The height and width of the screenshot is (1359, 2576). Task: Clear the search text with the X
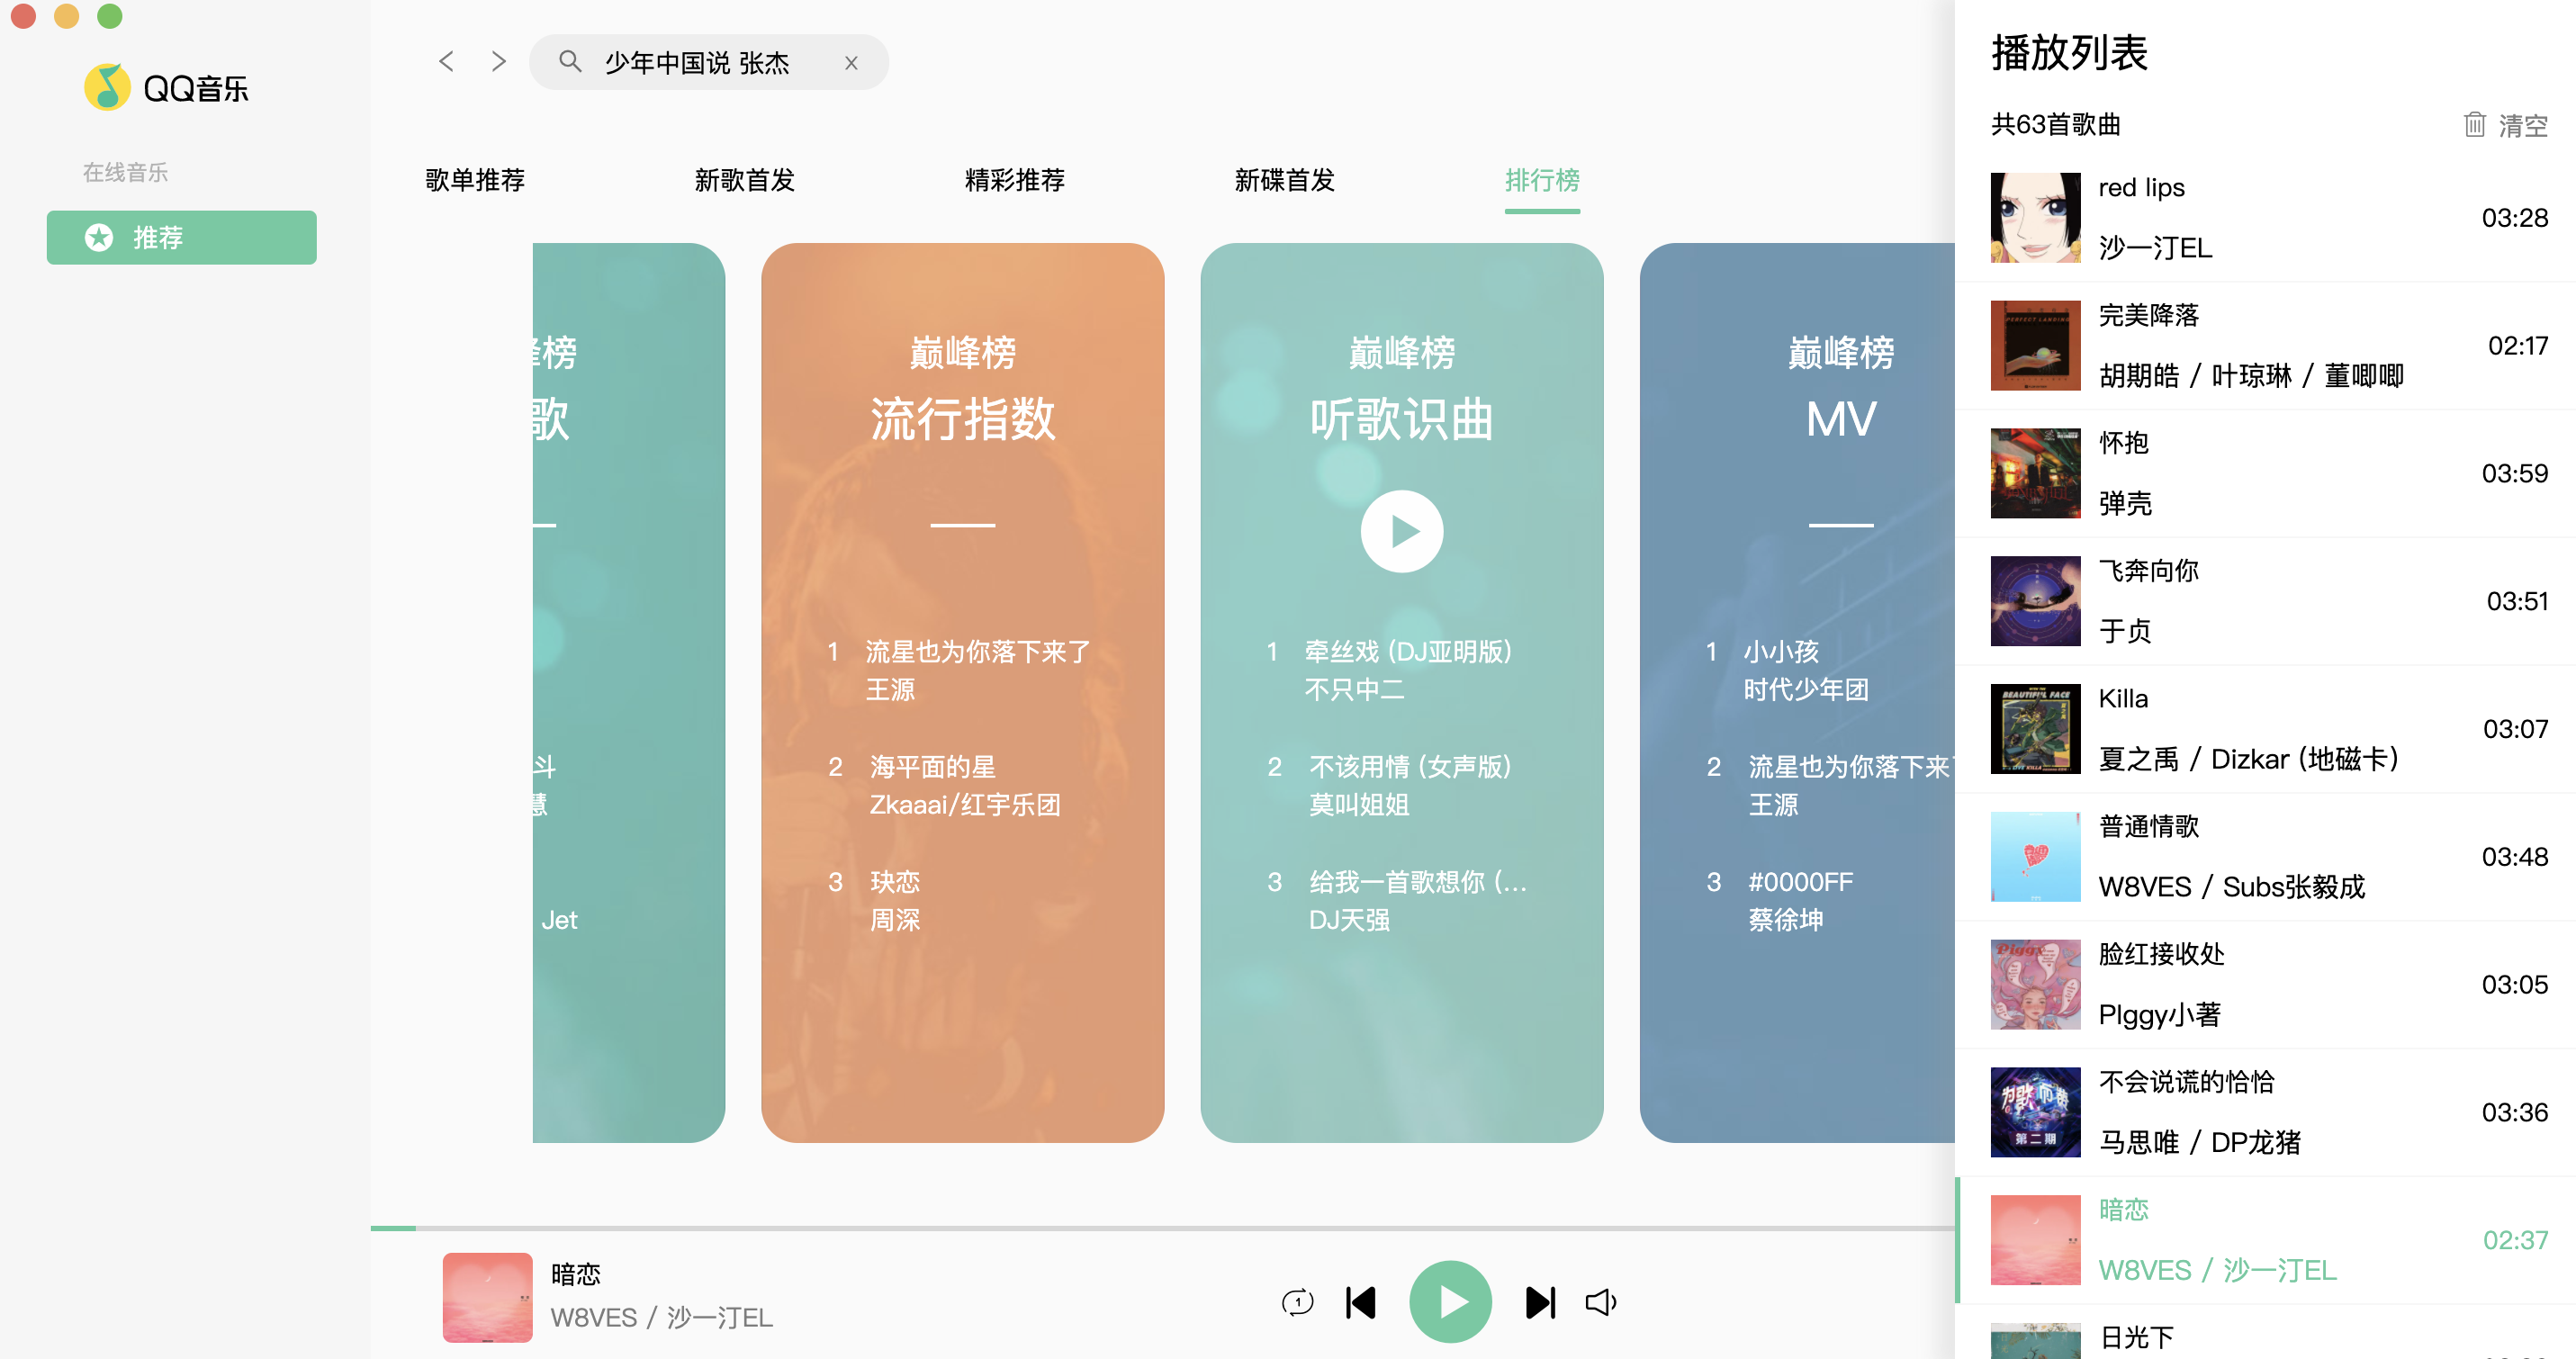coord(851,63)
